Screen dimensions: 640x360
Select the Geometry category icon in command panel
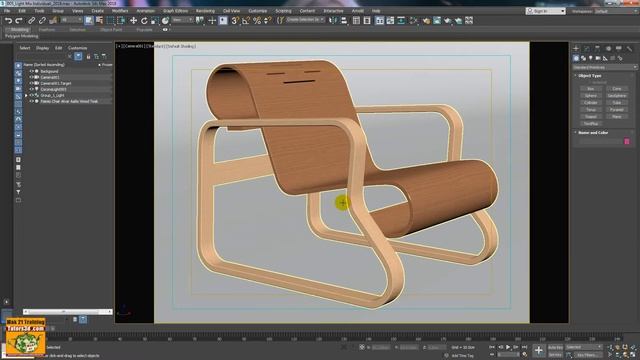[x=576, y=58]
